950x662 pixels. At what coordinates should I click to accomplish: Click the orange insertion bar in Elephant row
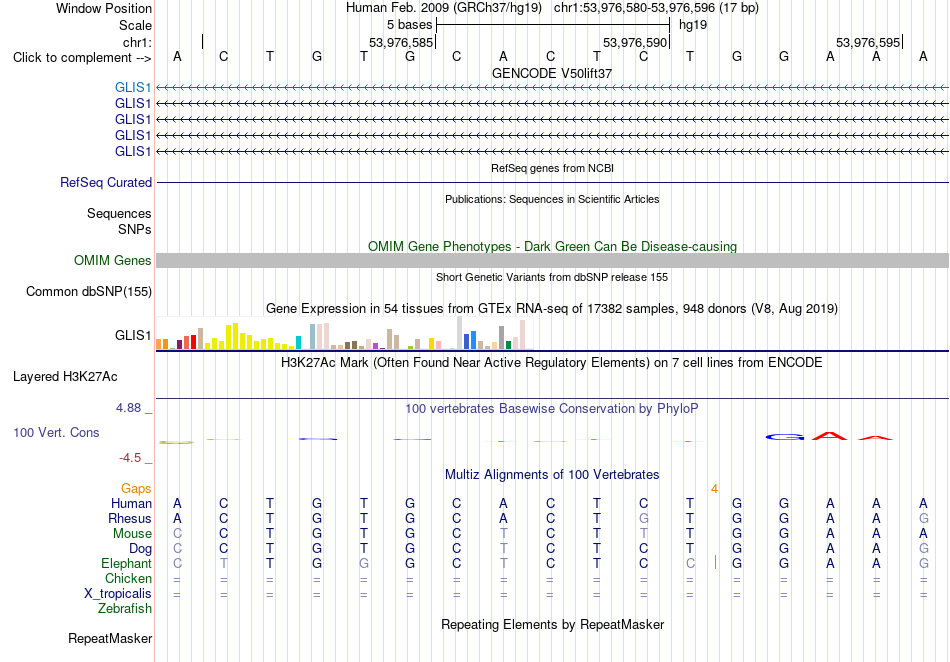pyautogui.click(x=716, y=562)
